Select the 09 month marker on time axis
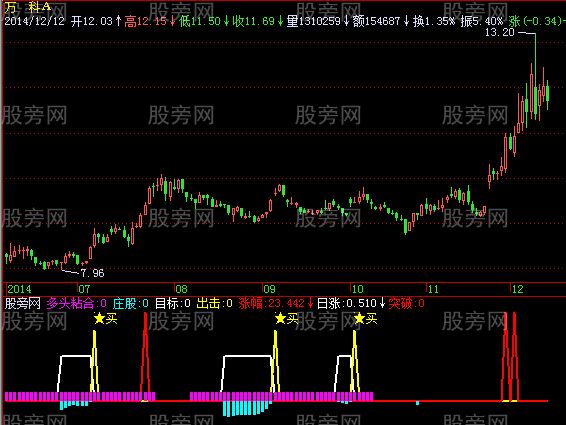The height and width of the screenshot is (425, 566). point(269,289)
